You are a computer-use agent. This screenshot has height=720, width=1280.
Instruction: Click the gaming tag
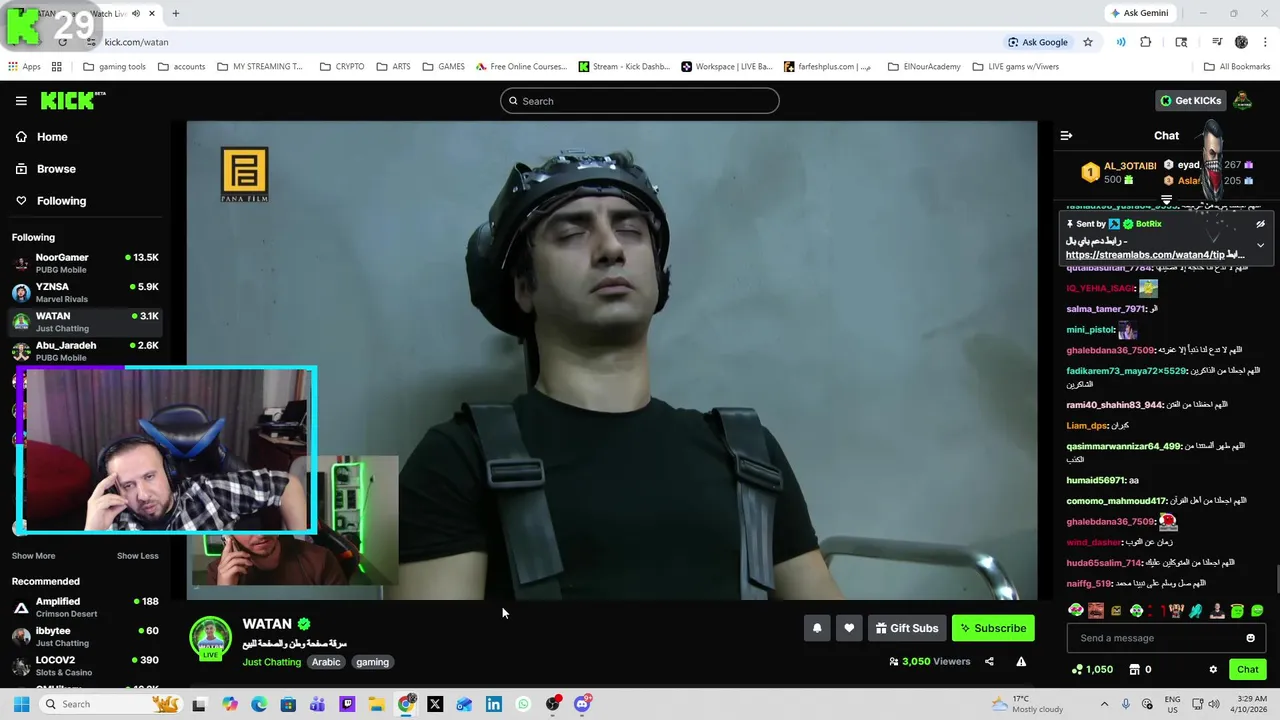372,662
